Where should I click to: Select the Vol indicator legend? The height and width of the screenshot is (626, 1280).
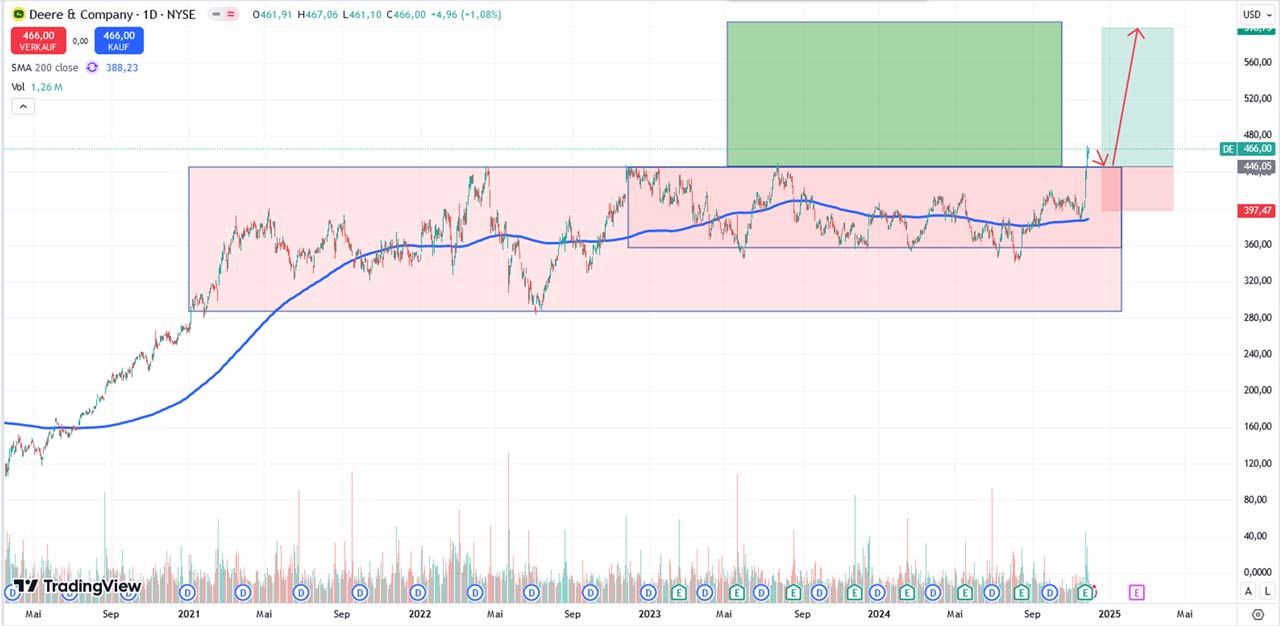[x=18, y=87]
